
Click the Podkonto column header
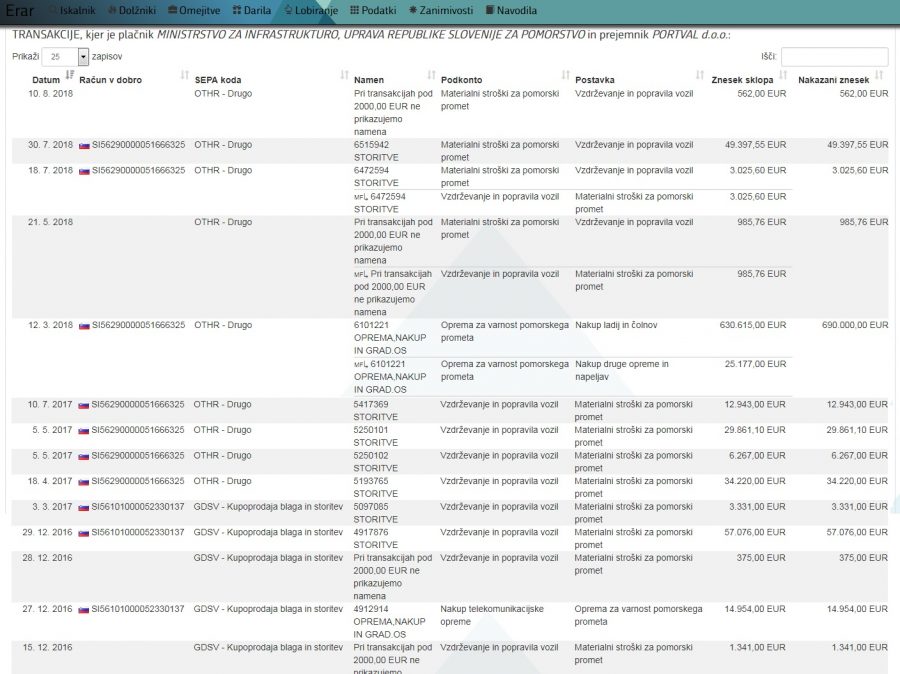tap(461, 80)
